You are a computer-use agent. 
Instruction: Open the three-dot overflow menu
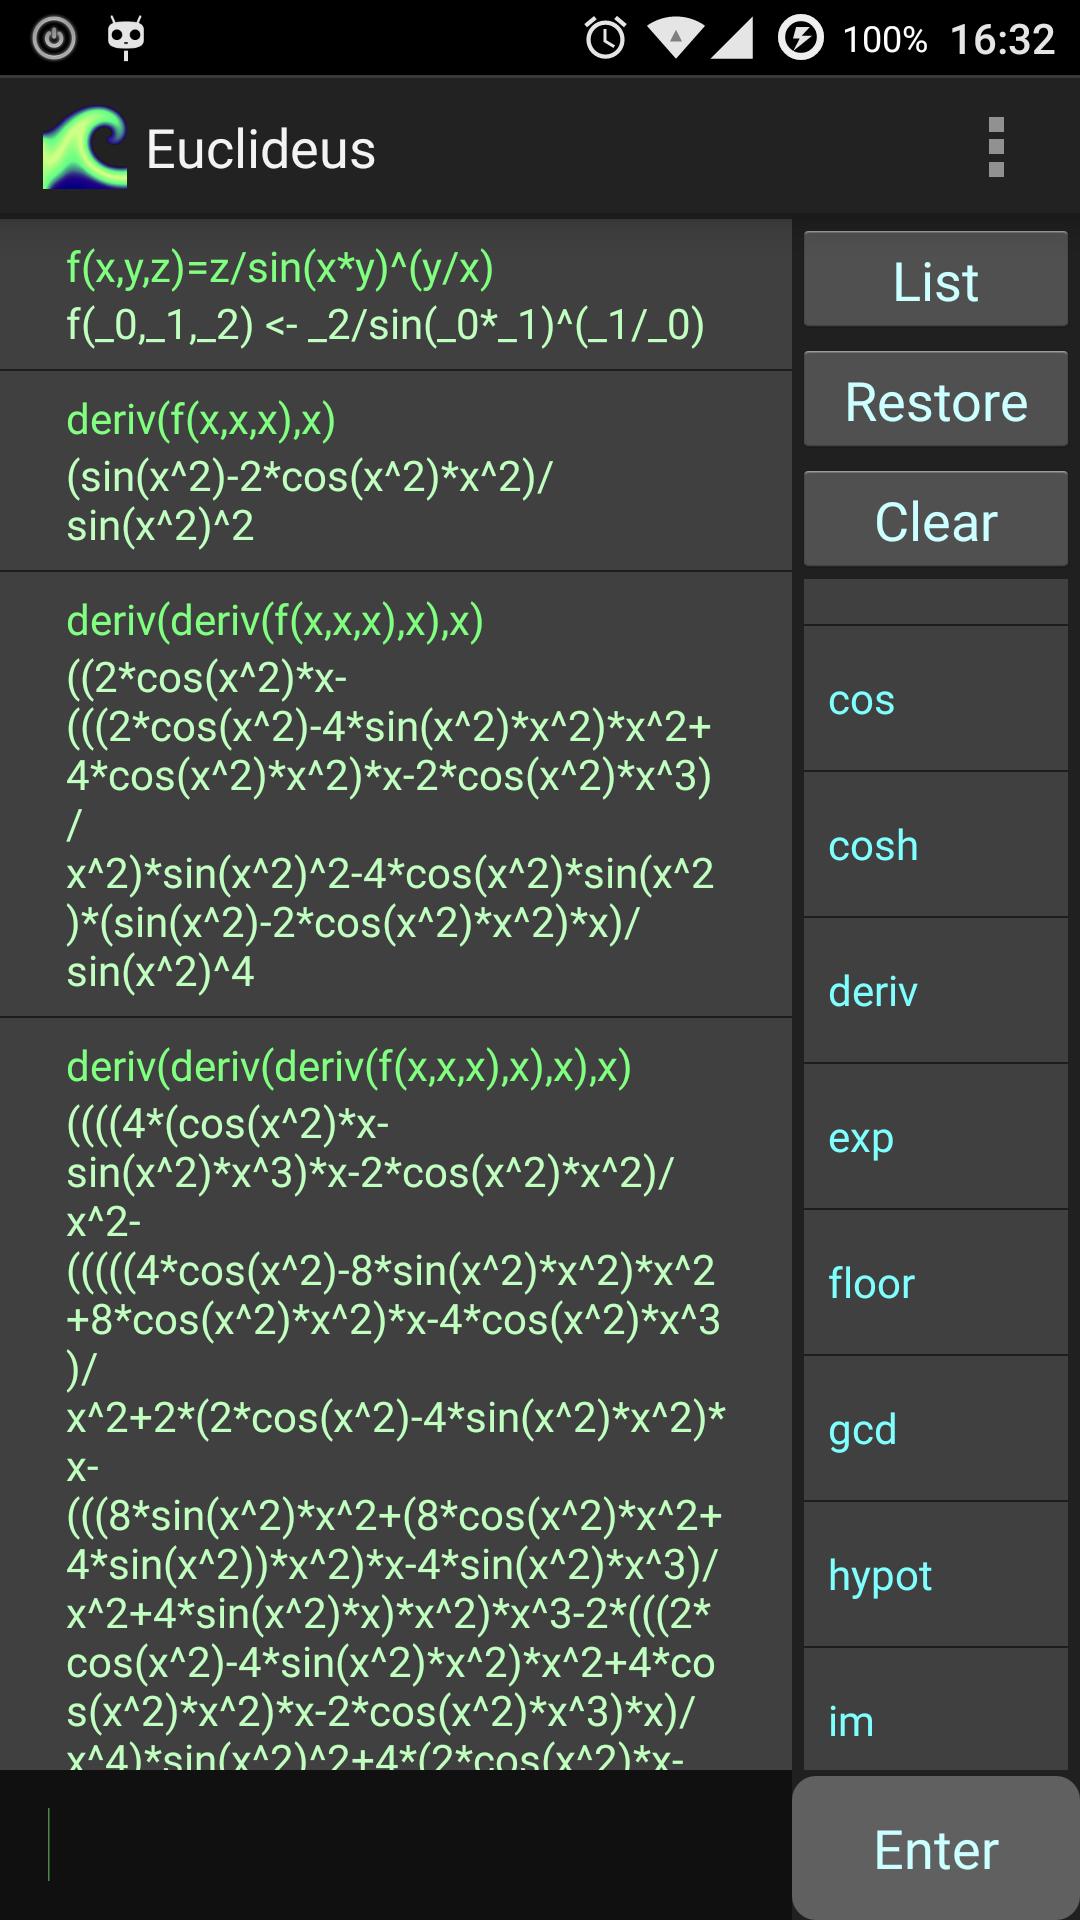coord(995,148)
